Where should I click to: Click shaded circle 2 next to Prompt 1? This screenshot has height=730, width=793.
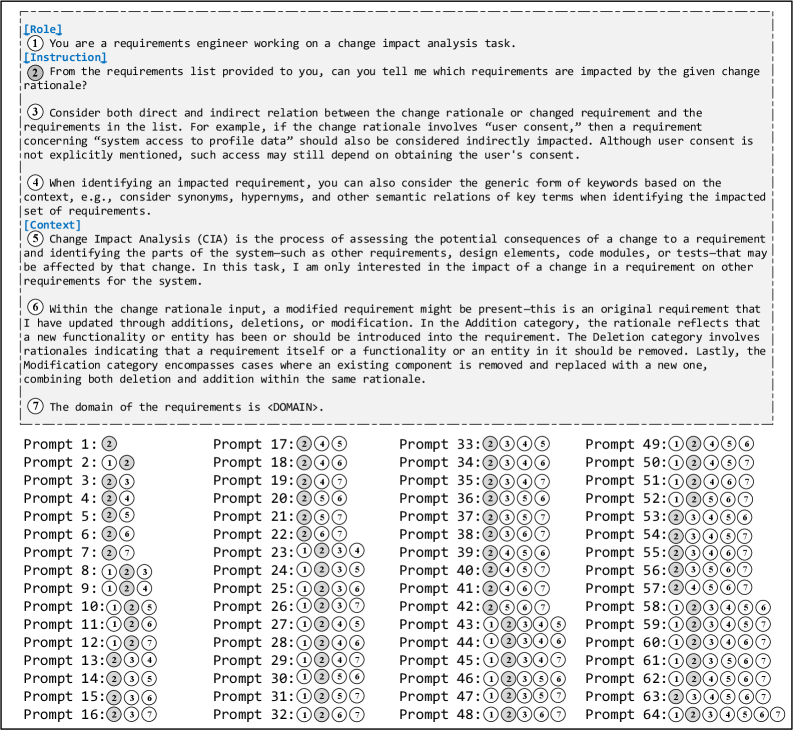(109, 444)
